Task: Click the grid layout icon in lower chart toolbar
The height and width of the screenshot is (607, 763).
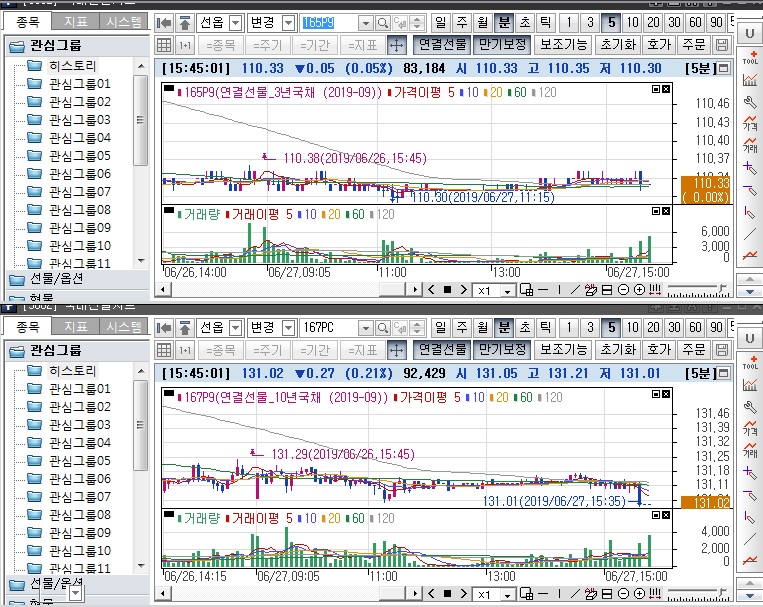Action: (x=166, y=350)
